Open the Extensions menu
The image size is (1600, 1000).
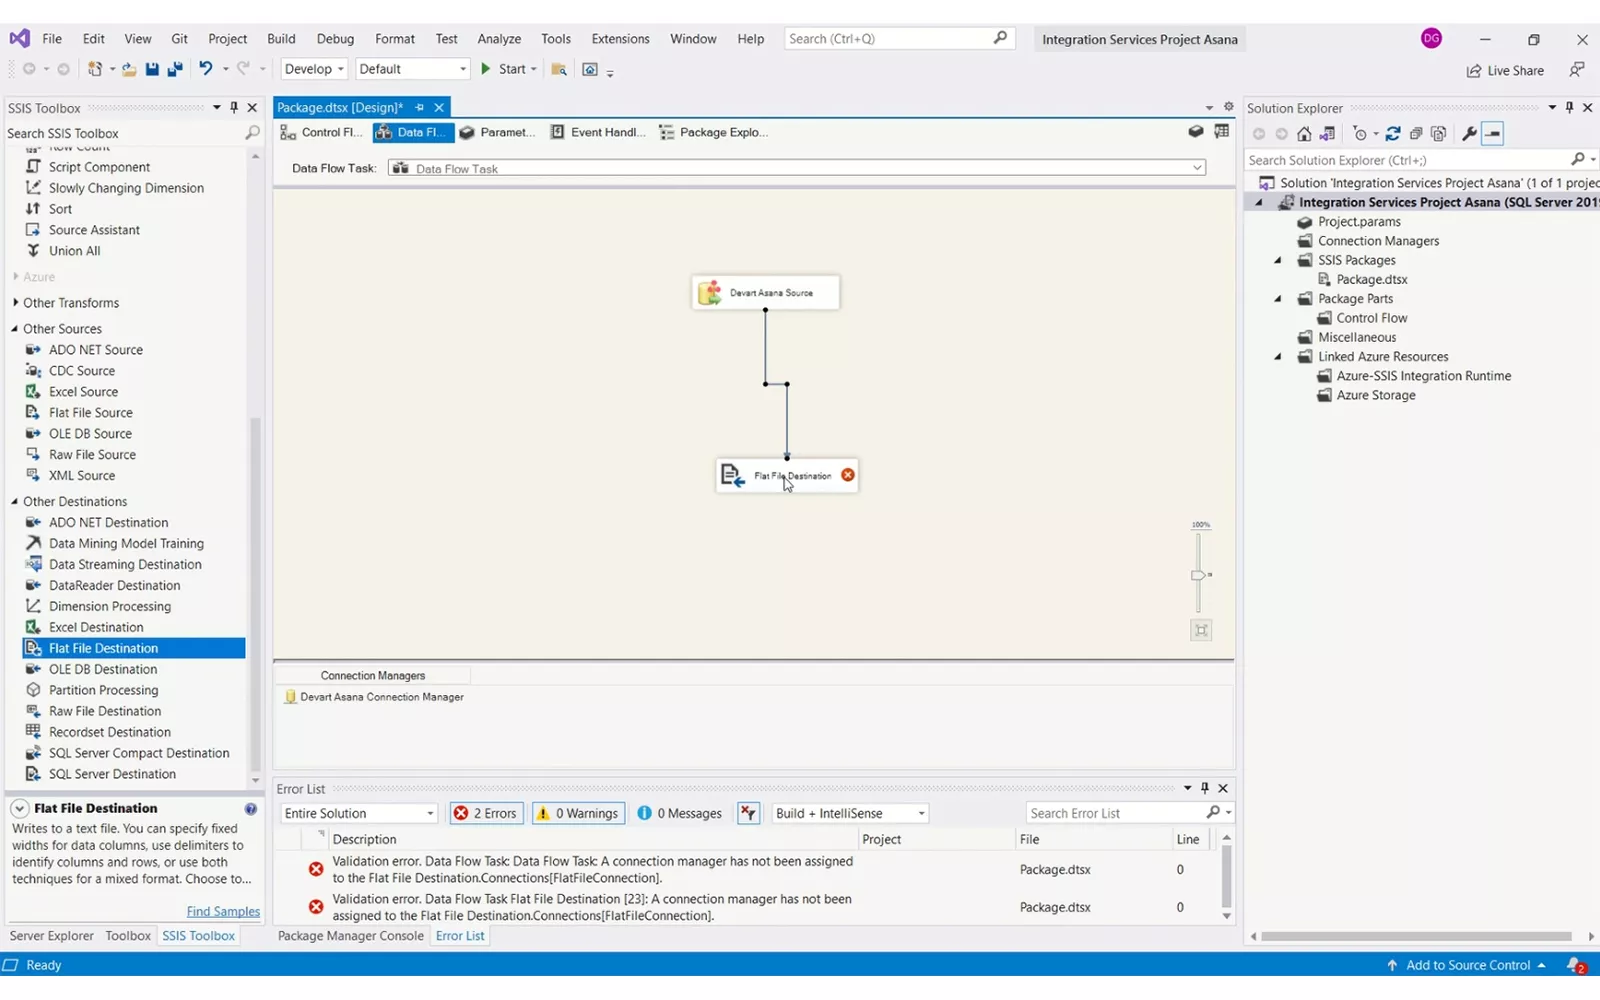[620, 39]
